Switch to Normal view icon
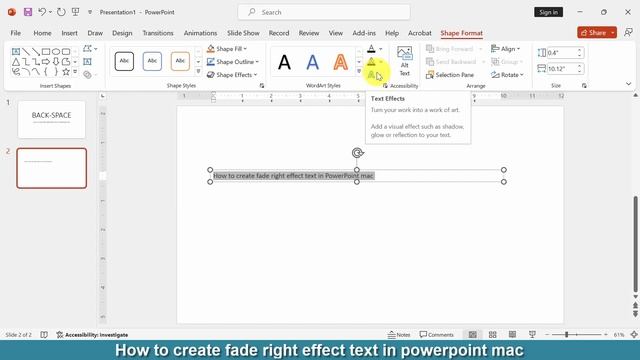This screenshot has height=360, width=640. (x=472, y=335)
